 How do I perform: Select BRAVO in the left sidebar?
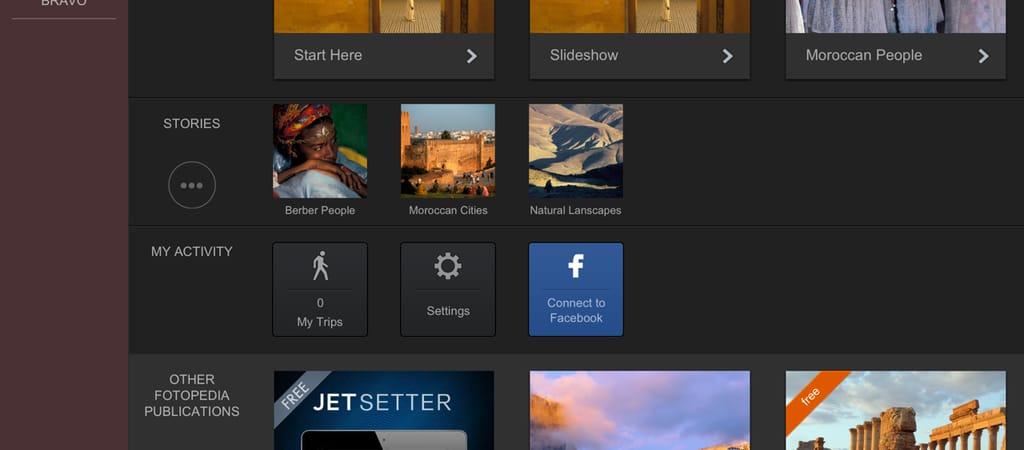pos(63,4)
